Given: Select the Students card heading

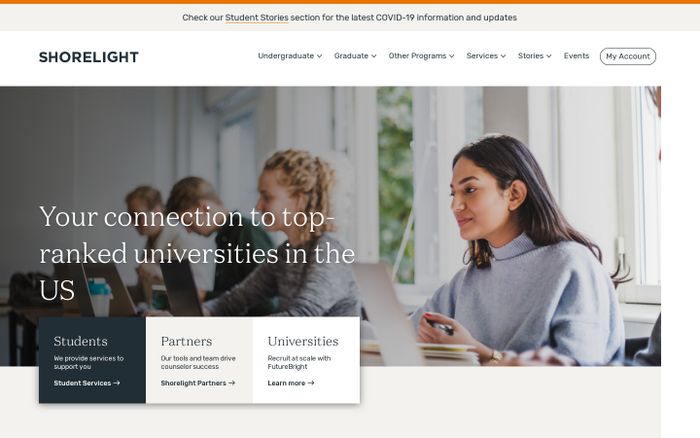Looking at the screenshot, I should (81, 341).
